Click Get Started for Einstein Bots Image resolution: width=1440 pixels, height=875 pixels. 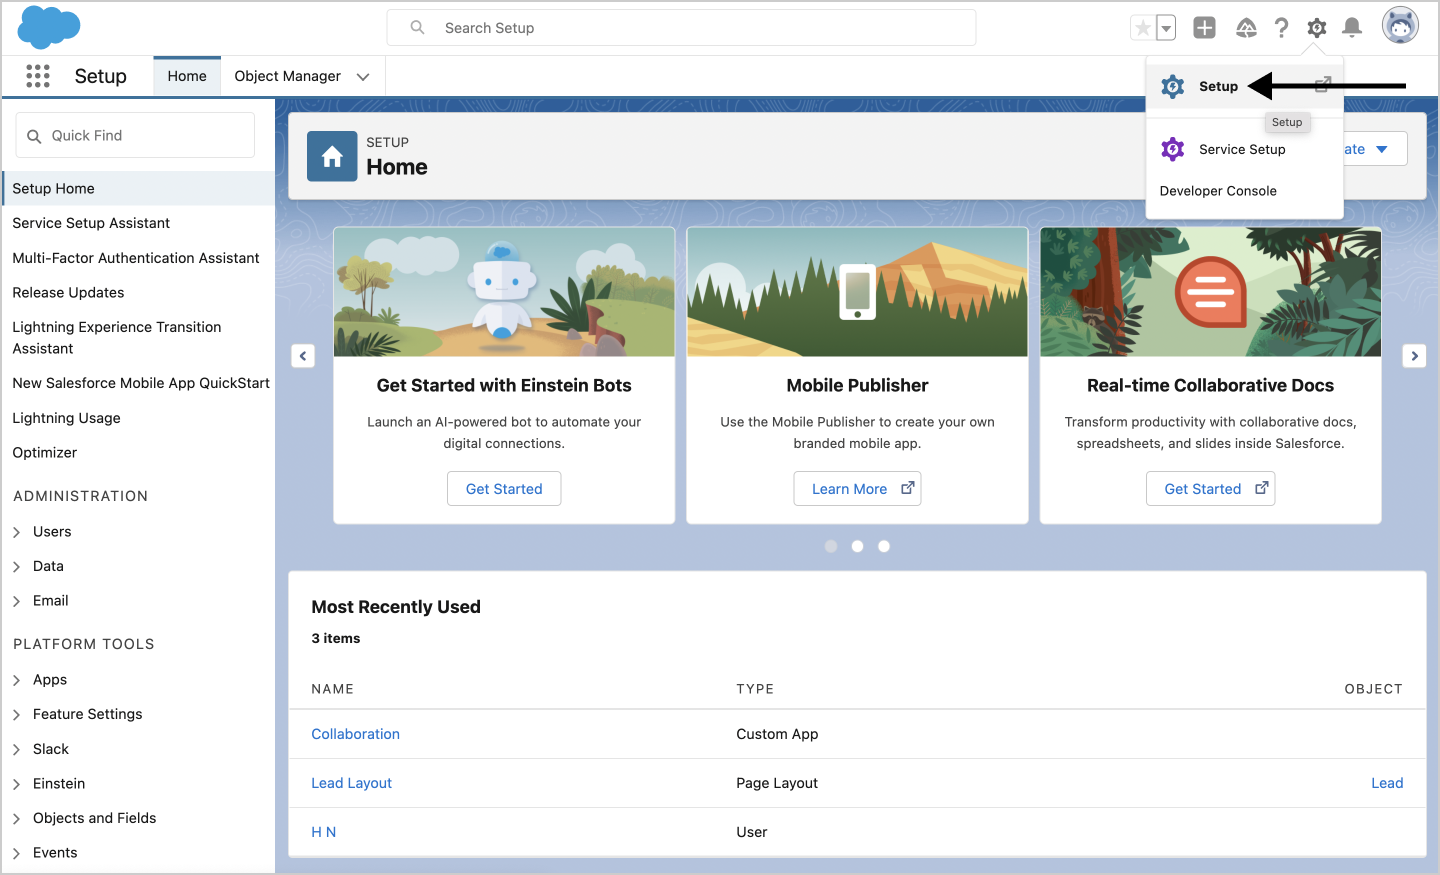tap(504, 489)
